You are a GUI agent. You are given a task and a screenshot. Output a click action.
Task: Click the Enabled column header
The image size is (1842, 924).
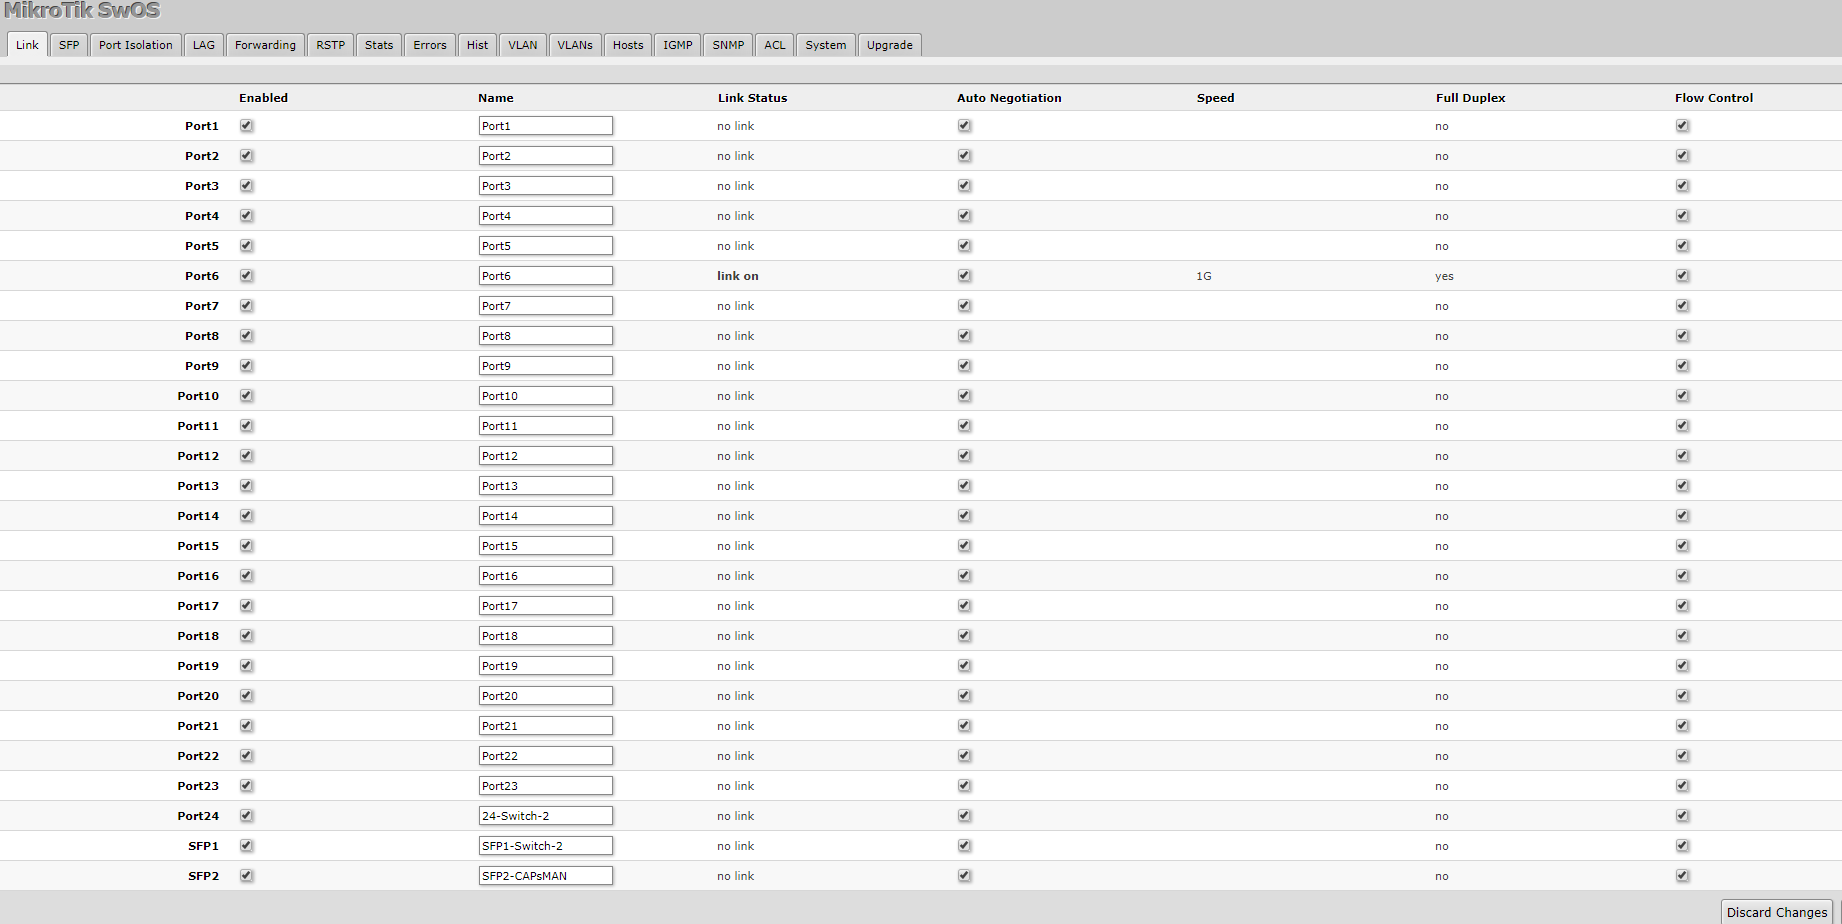click(263, 98)
